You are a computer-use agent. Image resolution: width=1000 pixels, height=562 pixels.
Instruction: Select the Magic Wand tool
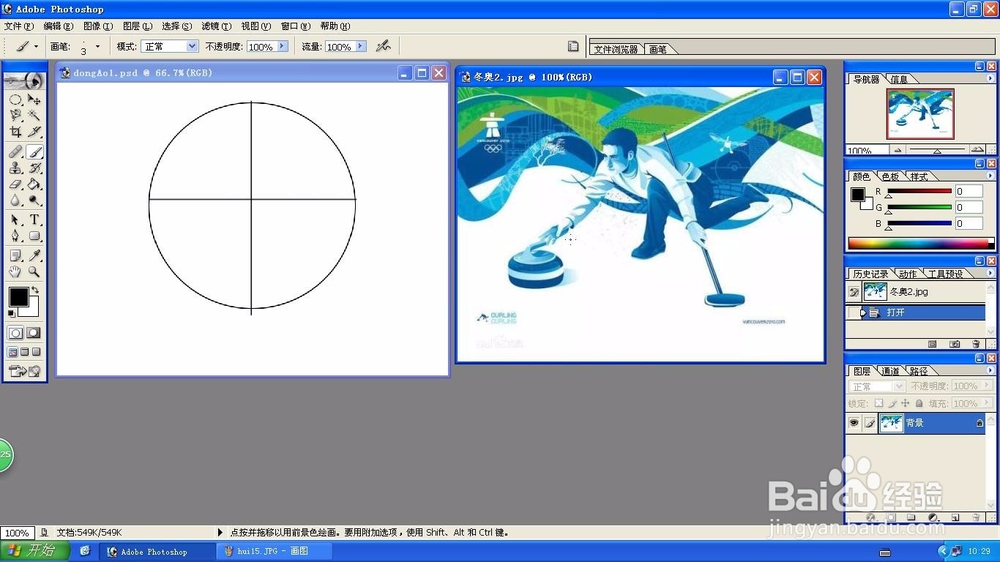(34, 115)
